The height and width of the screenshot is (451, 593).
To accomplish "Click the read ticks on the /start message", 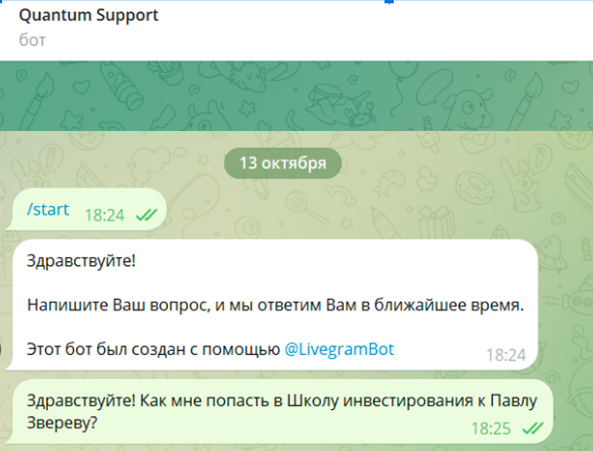I will point(146,215).
